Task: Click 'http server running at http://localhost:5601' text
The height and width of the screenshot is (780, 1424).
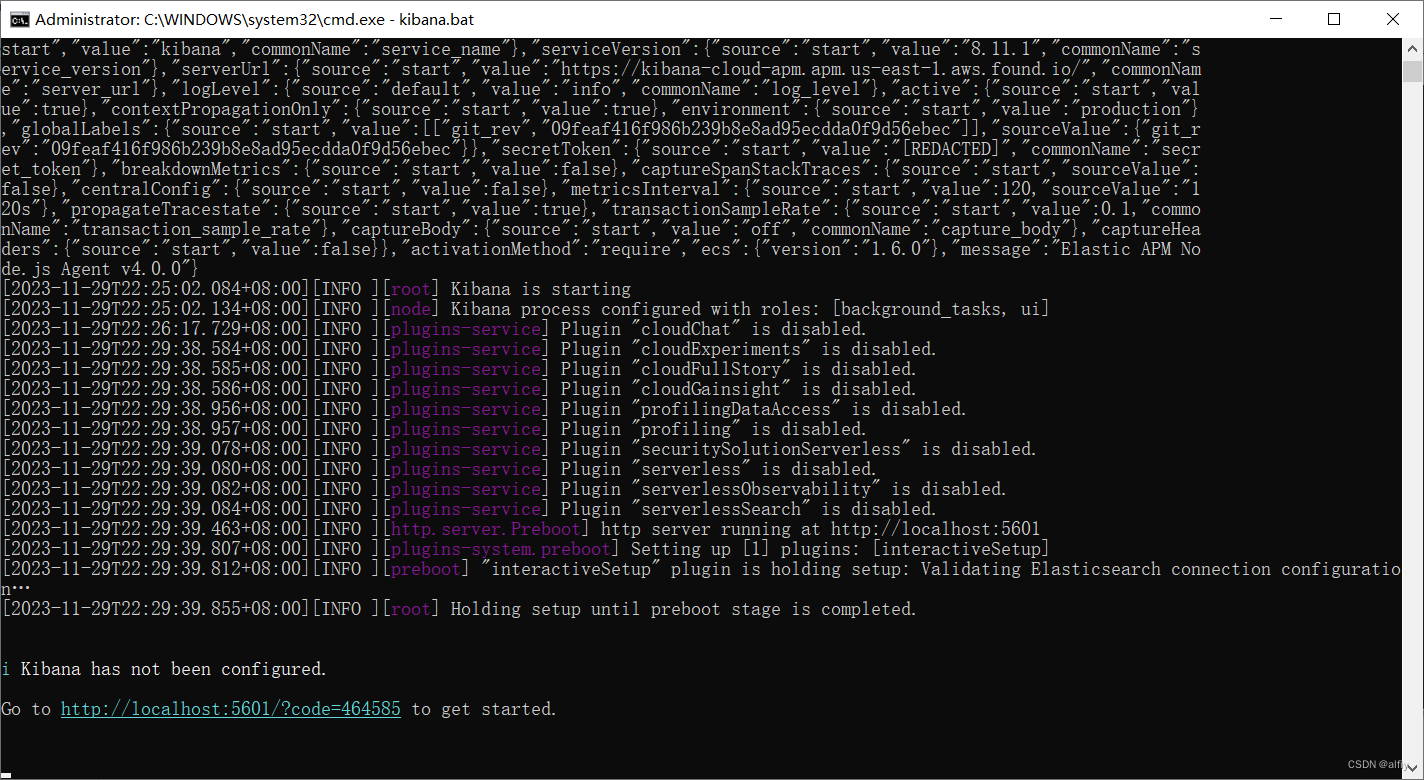Action: (821, 529)
